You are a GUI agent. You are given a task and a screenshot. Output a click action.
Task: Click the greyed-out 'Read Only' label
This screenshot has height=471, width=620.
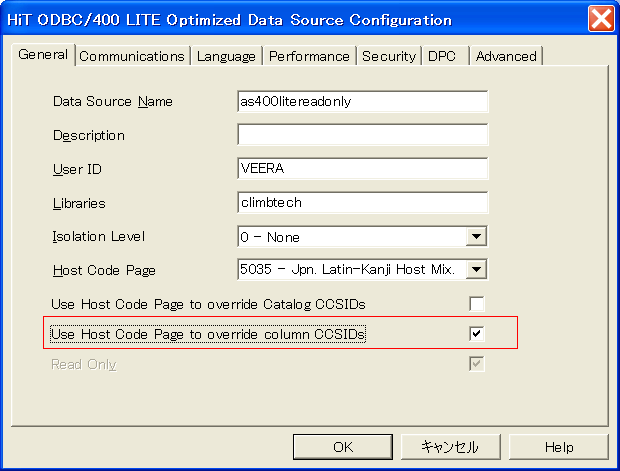pyautogui.click(x=84, y=364)
